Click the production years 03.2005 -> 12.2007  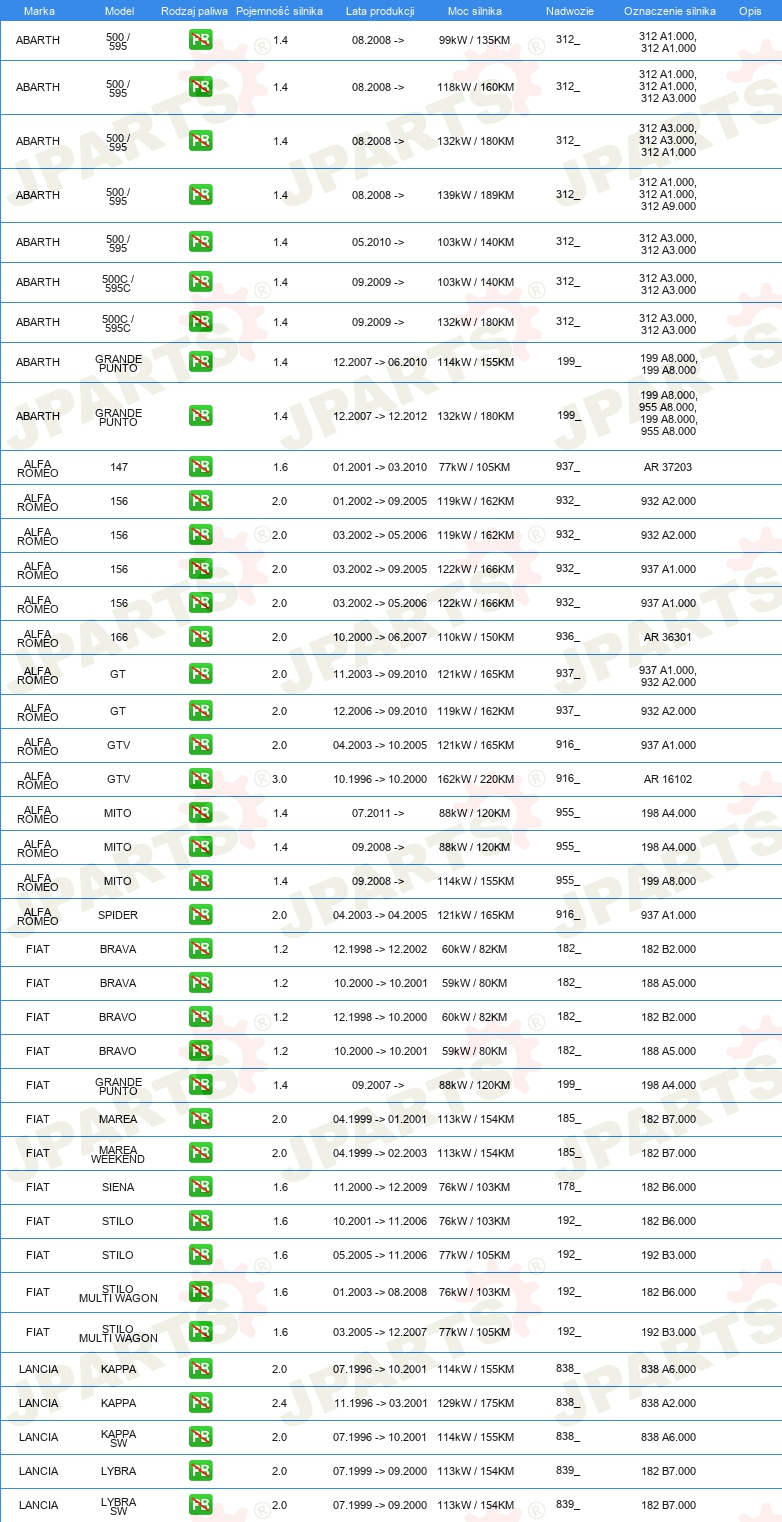[x=380, y=1332]
